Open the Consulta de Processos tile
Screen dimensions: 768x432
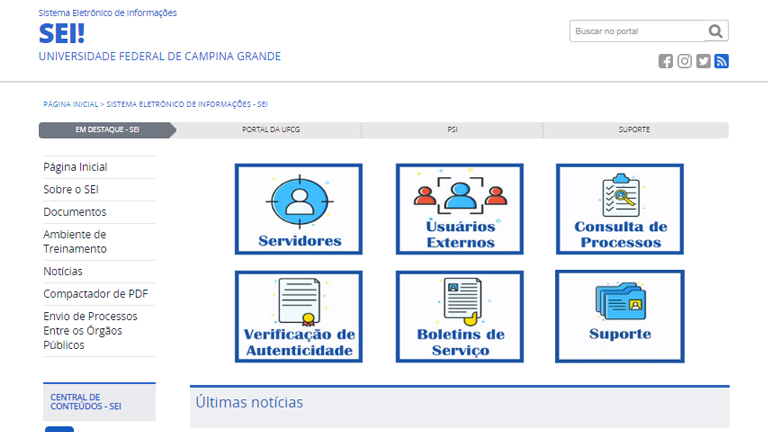[620, 209]
